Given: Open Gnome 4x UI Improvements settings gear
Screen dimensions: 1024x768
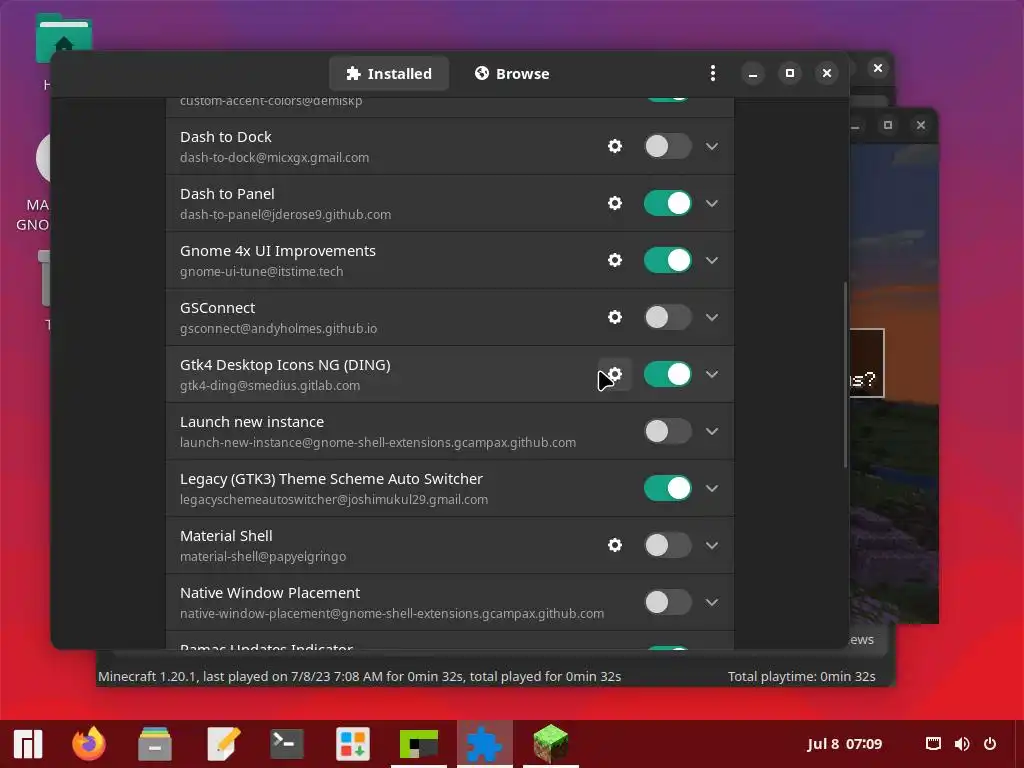Looking at the screenshot, I should coord(615,260).
